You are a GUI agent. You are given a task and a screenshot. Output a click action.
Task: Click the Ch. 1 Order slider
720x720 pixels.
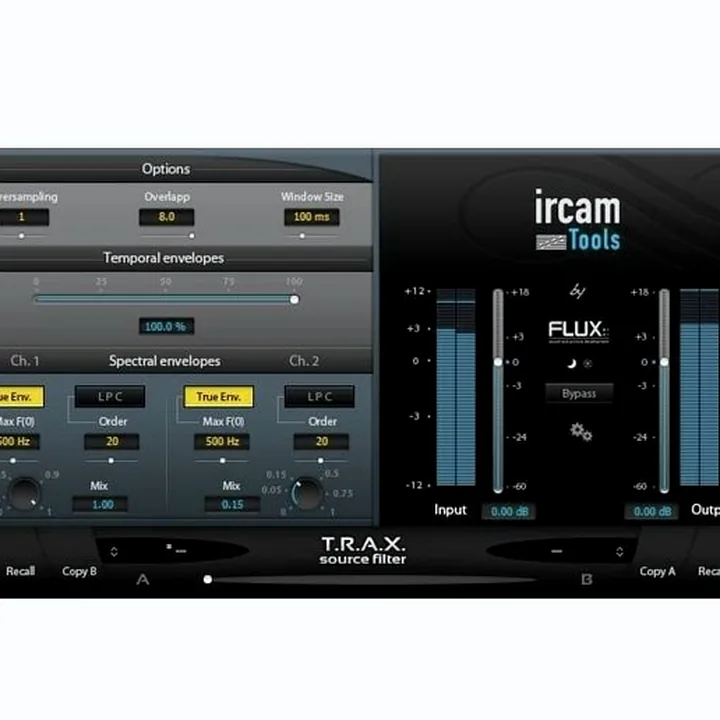click(x=111, y=461)
